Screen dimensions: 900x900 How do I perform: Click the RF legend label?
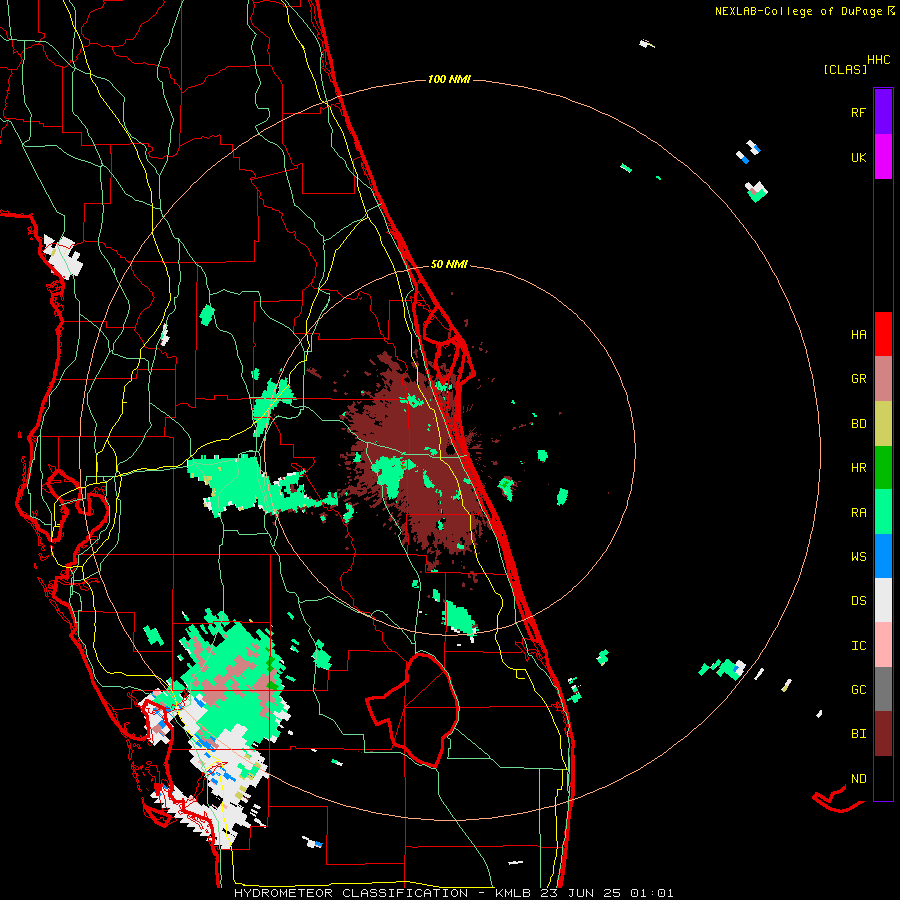(858, 112)
